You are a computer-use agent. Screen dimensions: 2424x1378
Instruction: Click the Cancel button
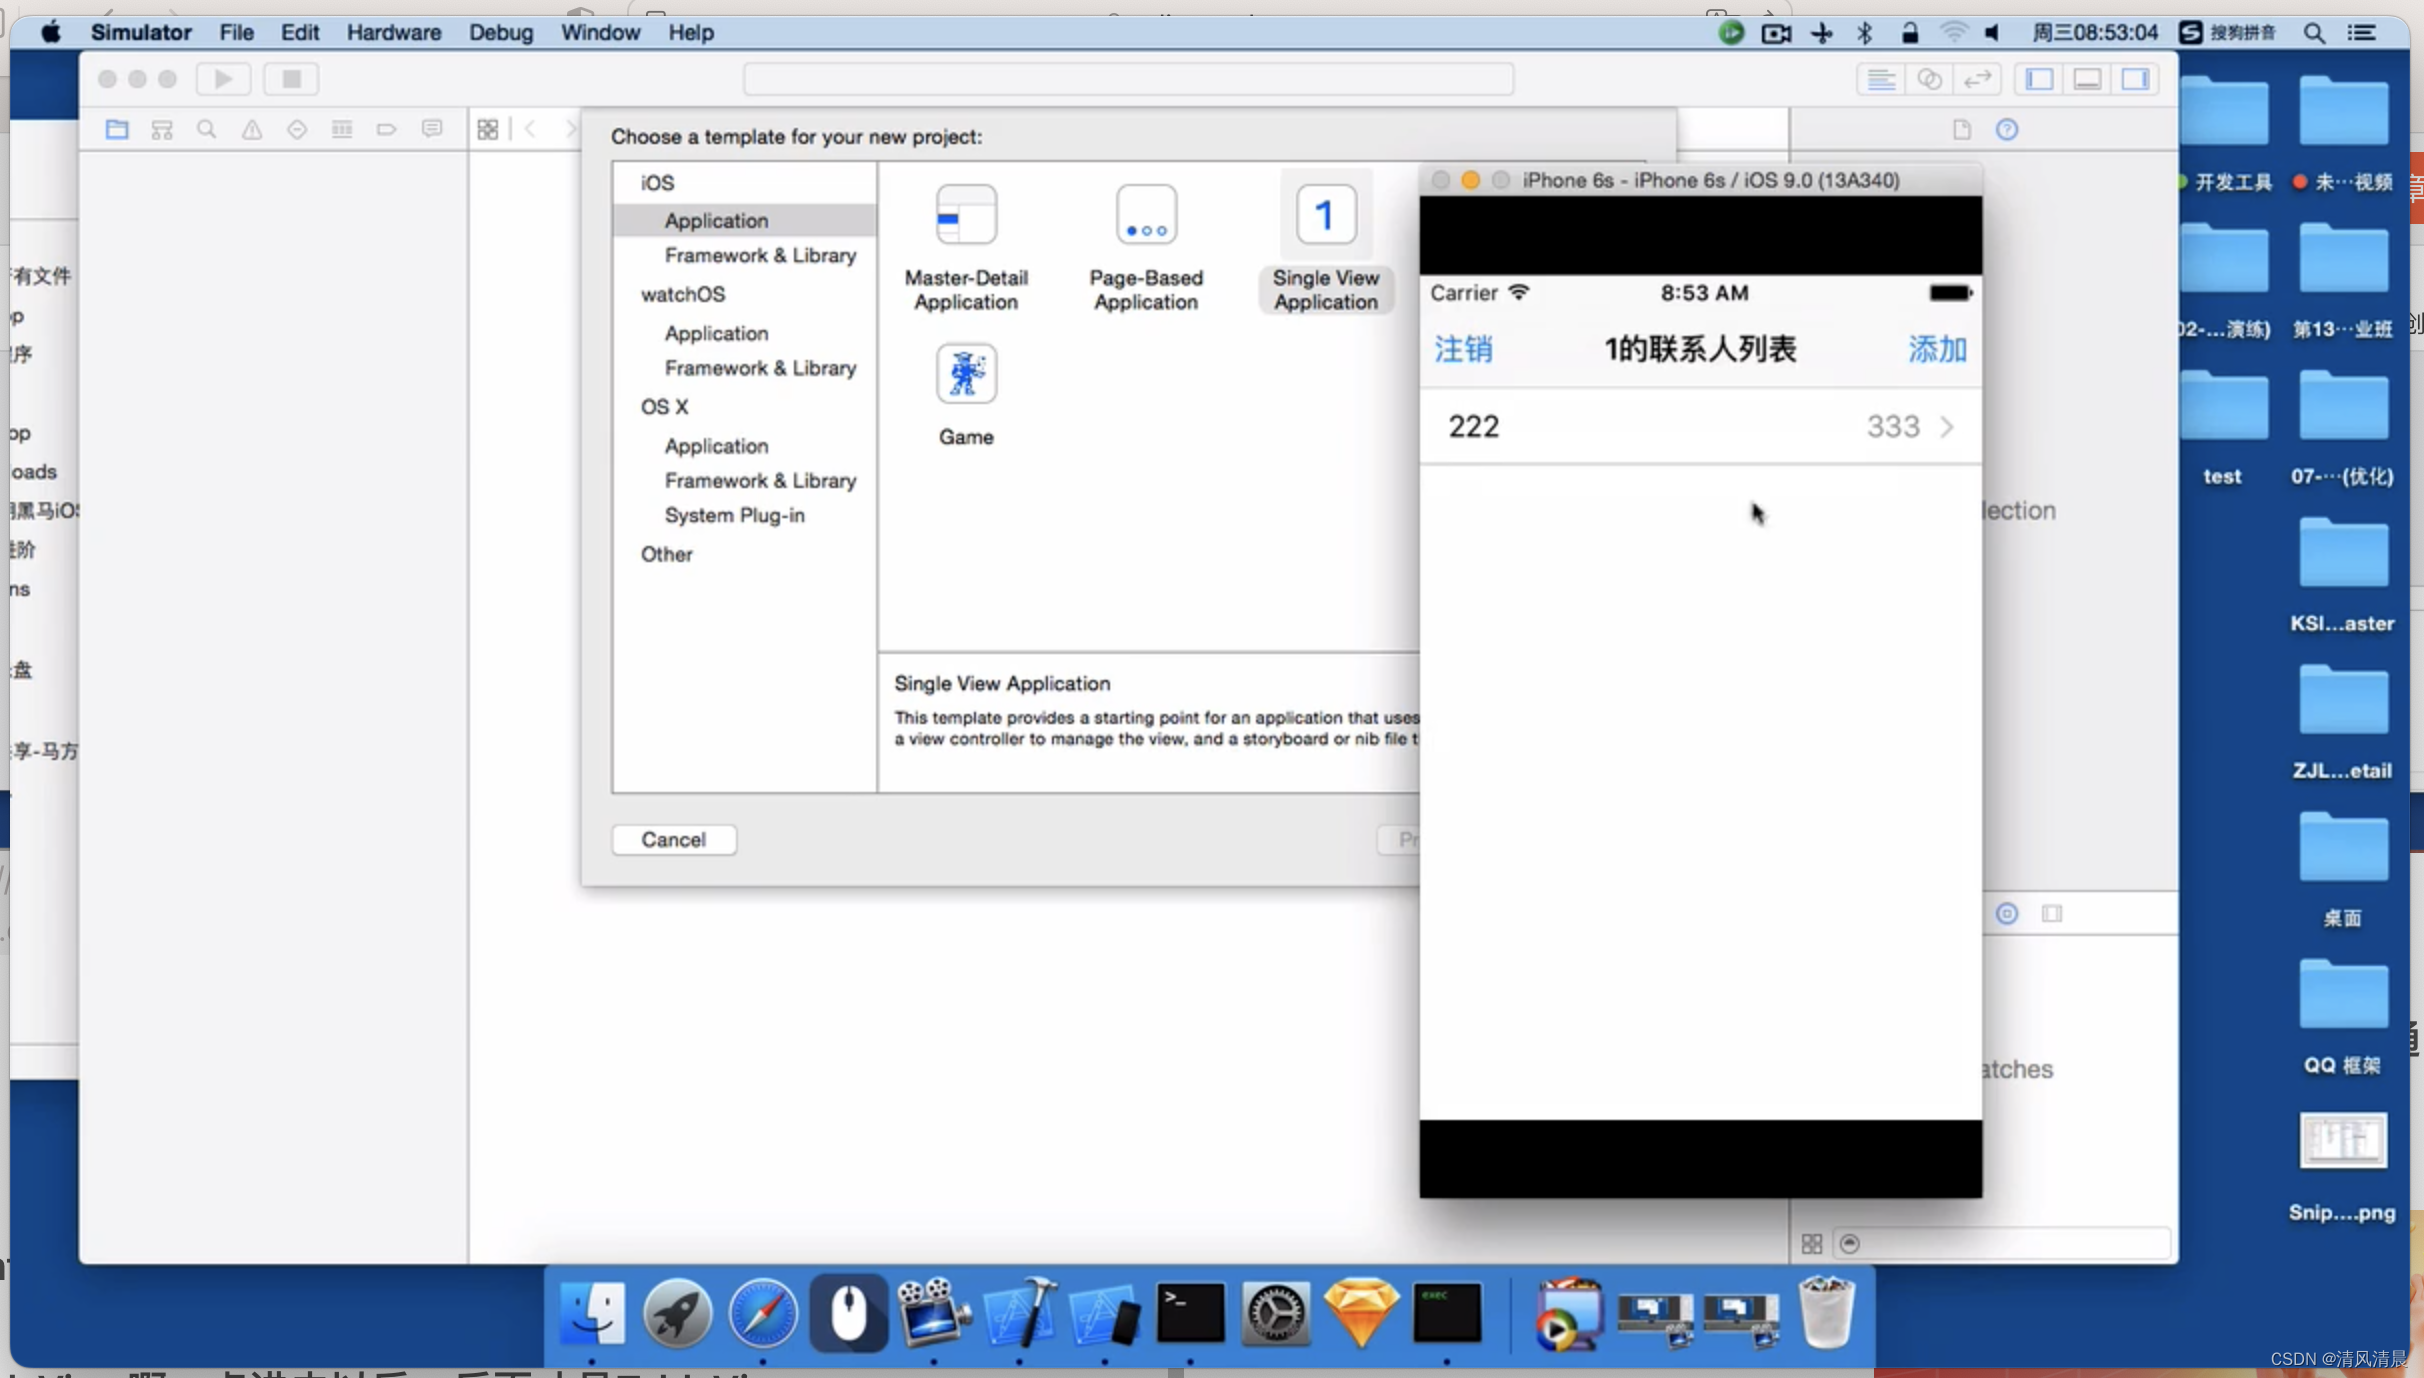[x=674, y=839]
